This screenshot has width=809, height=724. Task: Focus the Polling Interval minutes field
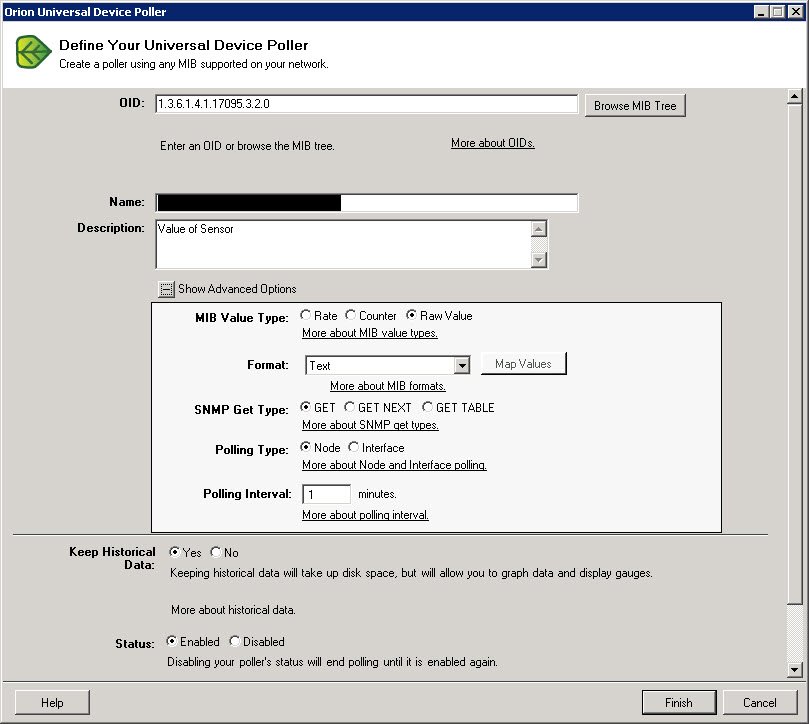click(327, 494)
